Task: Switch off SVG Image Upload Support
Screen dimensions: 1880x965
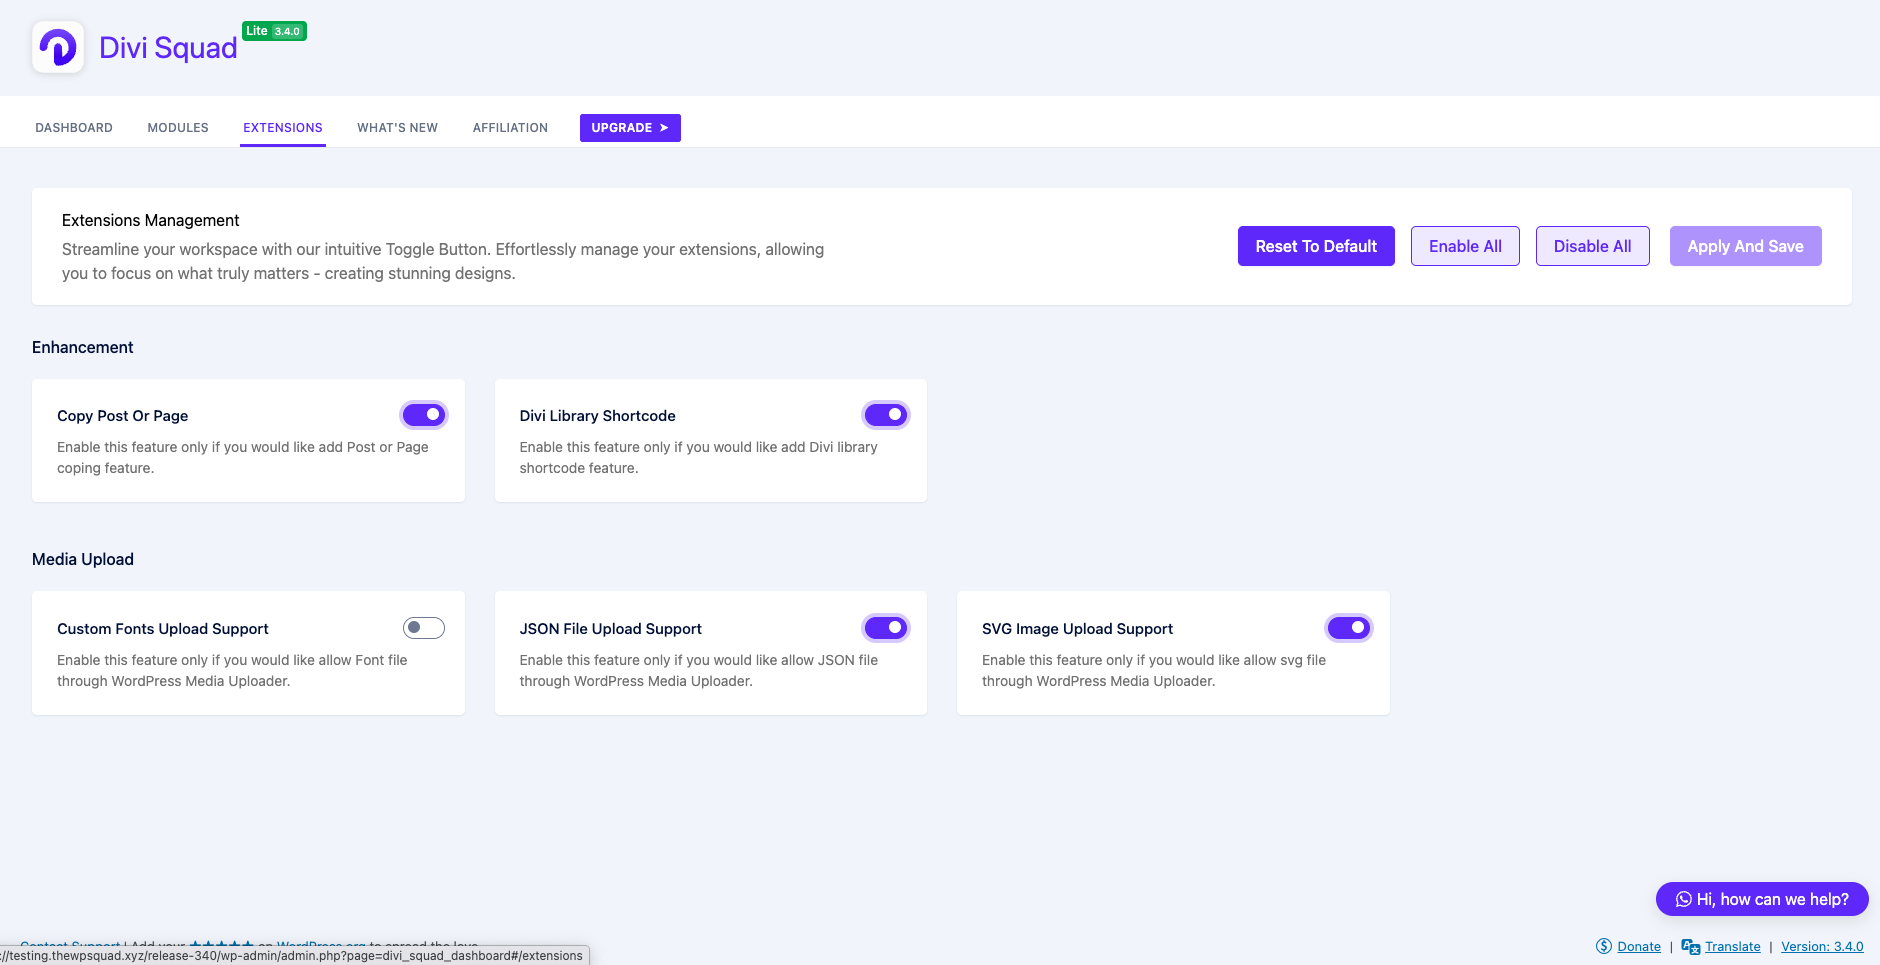Action: [1349, 627]
